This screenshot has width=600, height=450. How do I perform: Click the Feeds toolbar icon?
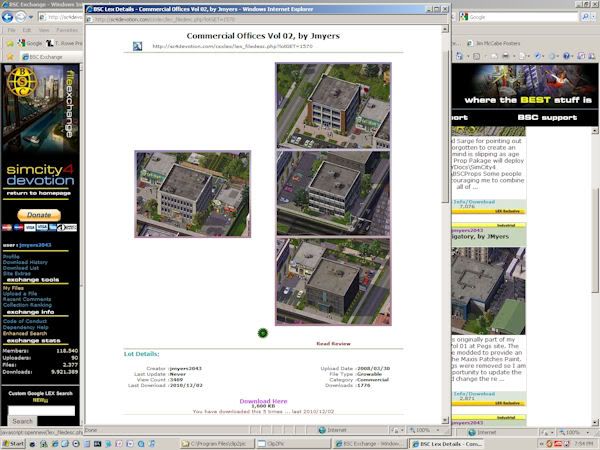click(x=476, y=56)
